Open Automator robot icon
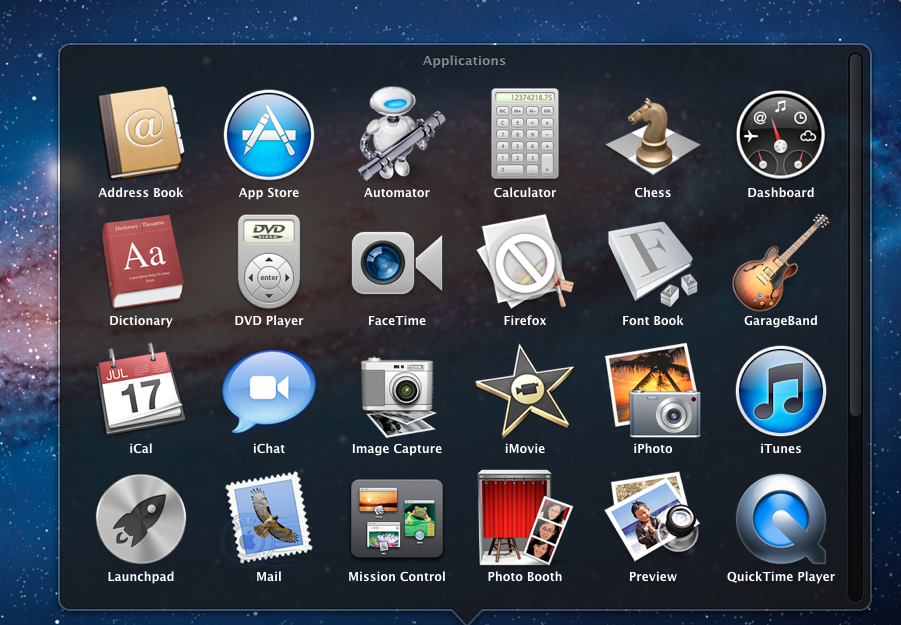901x625 pixels. (x=400, y=133)
